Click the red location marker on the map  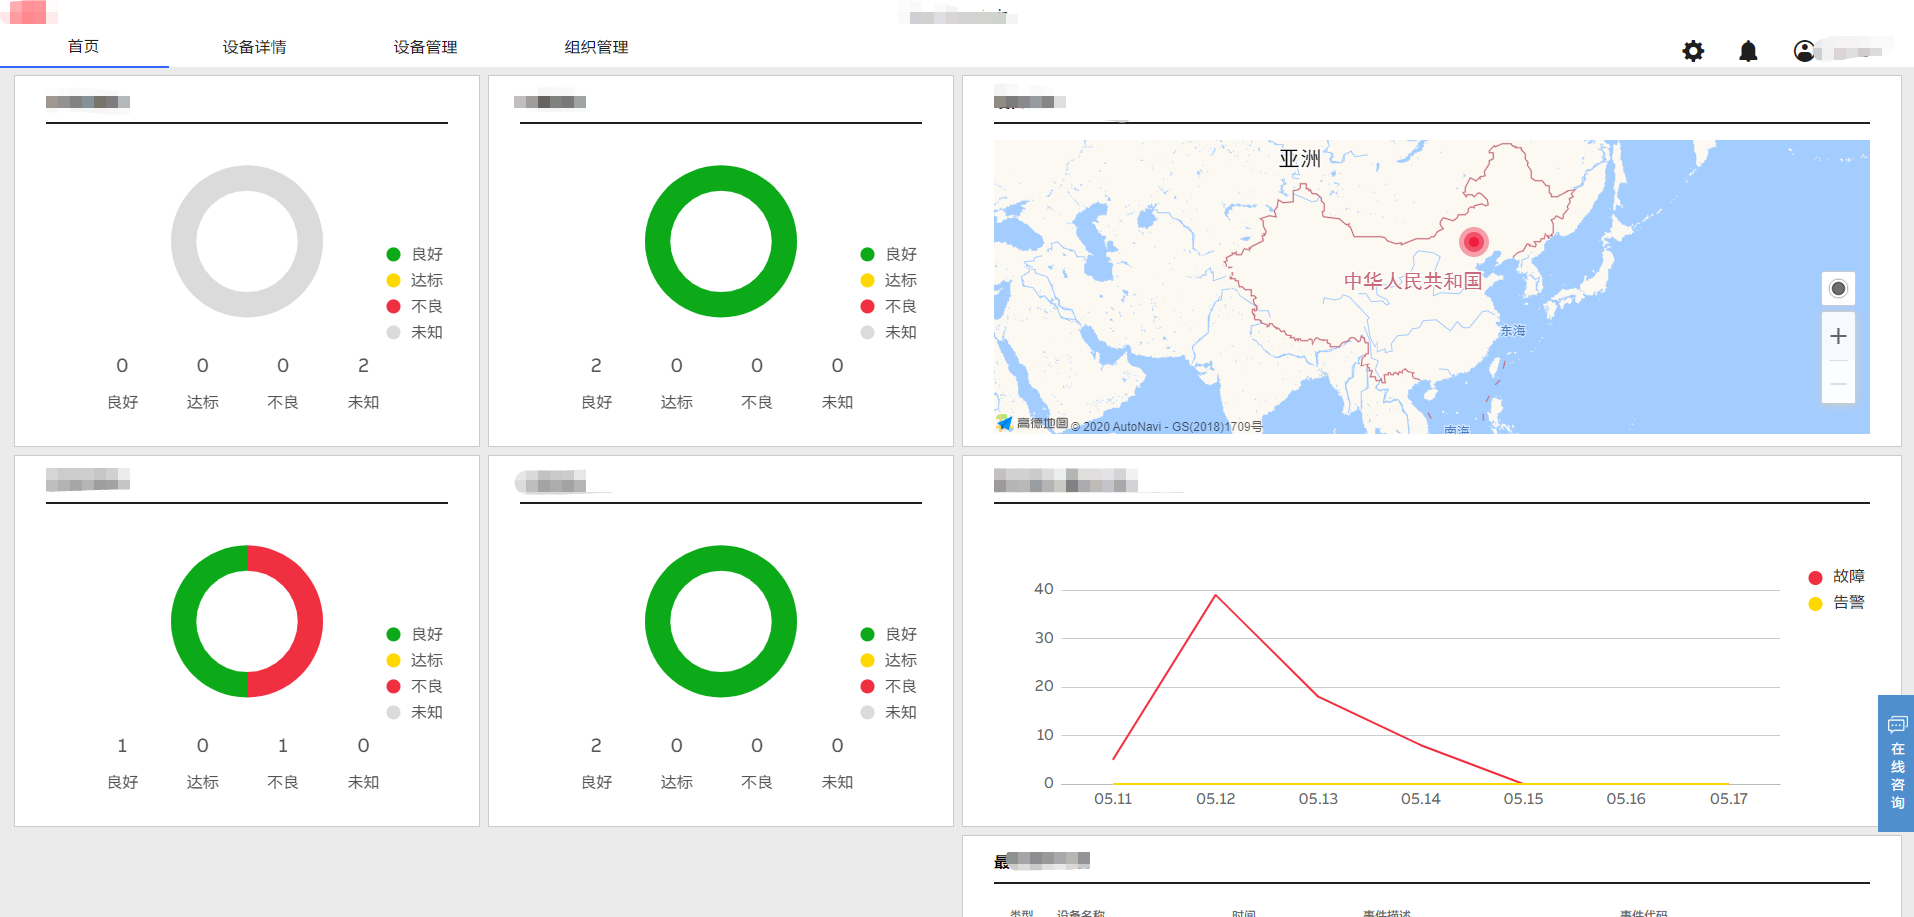1472,241
